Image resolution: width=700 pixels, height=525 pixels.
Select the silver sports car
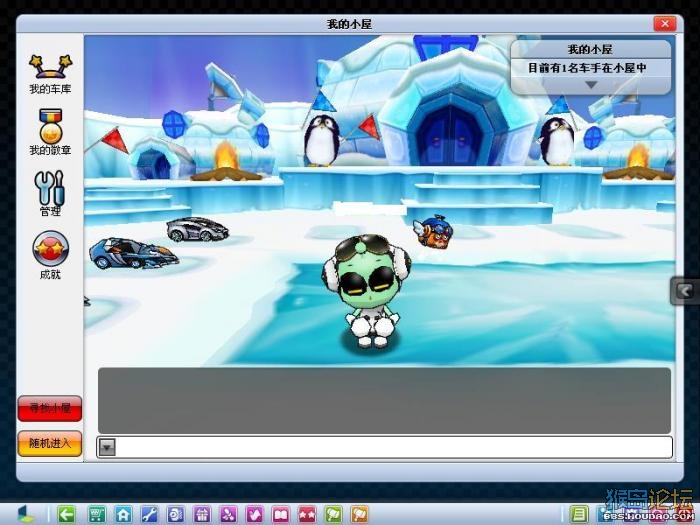(x=197, y=229)
